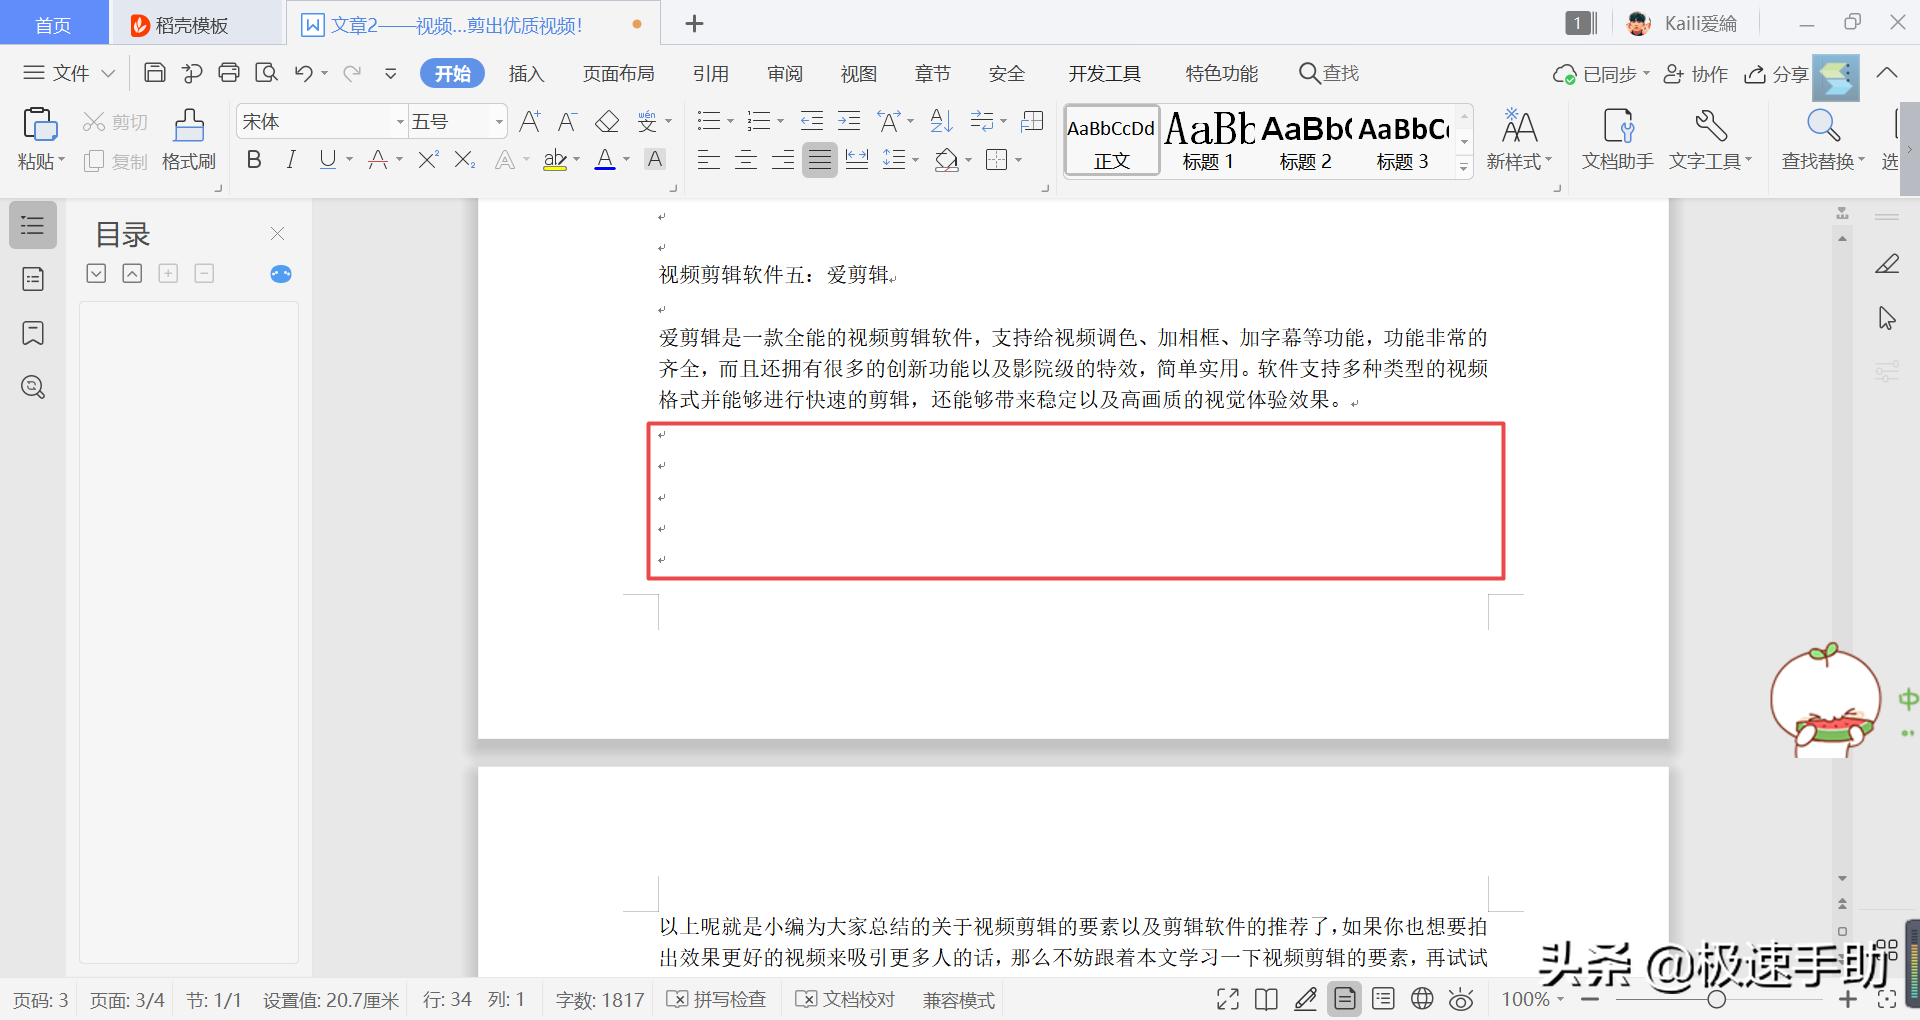Click the Save icon in quick toolbar
The image size is (1920, 1020).
coord(155,73)
